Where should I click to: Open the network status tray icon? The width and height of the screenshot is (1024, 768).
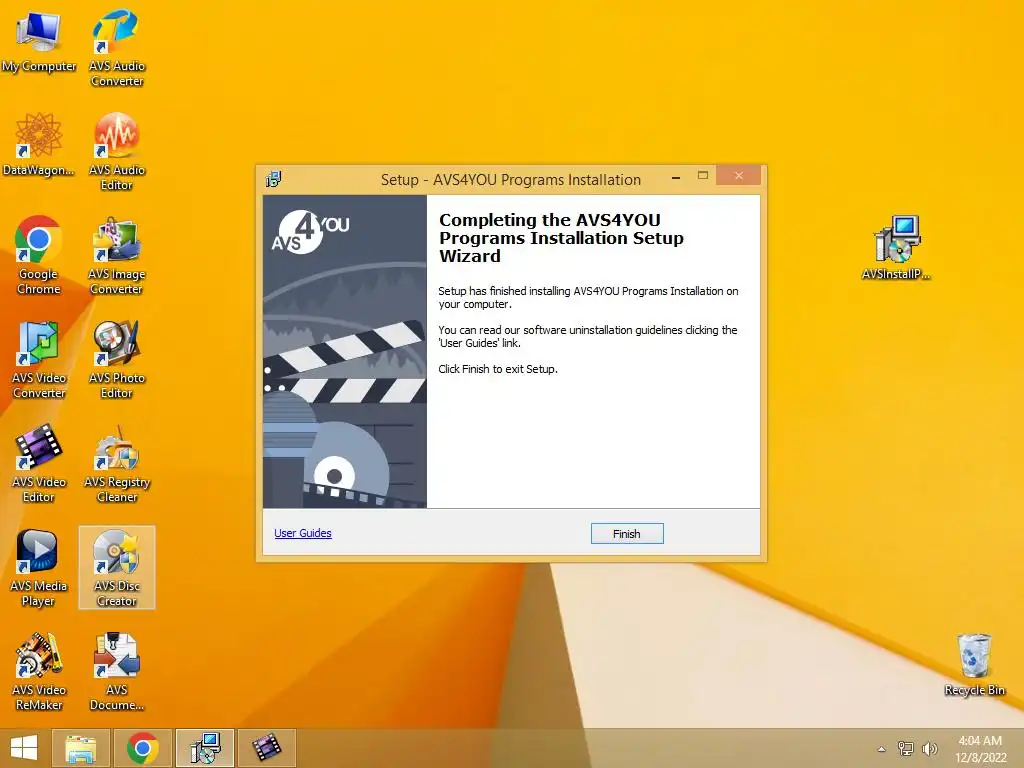[x=905, y=749]
